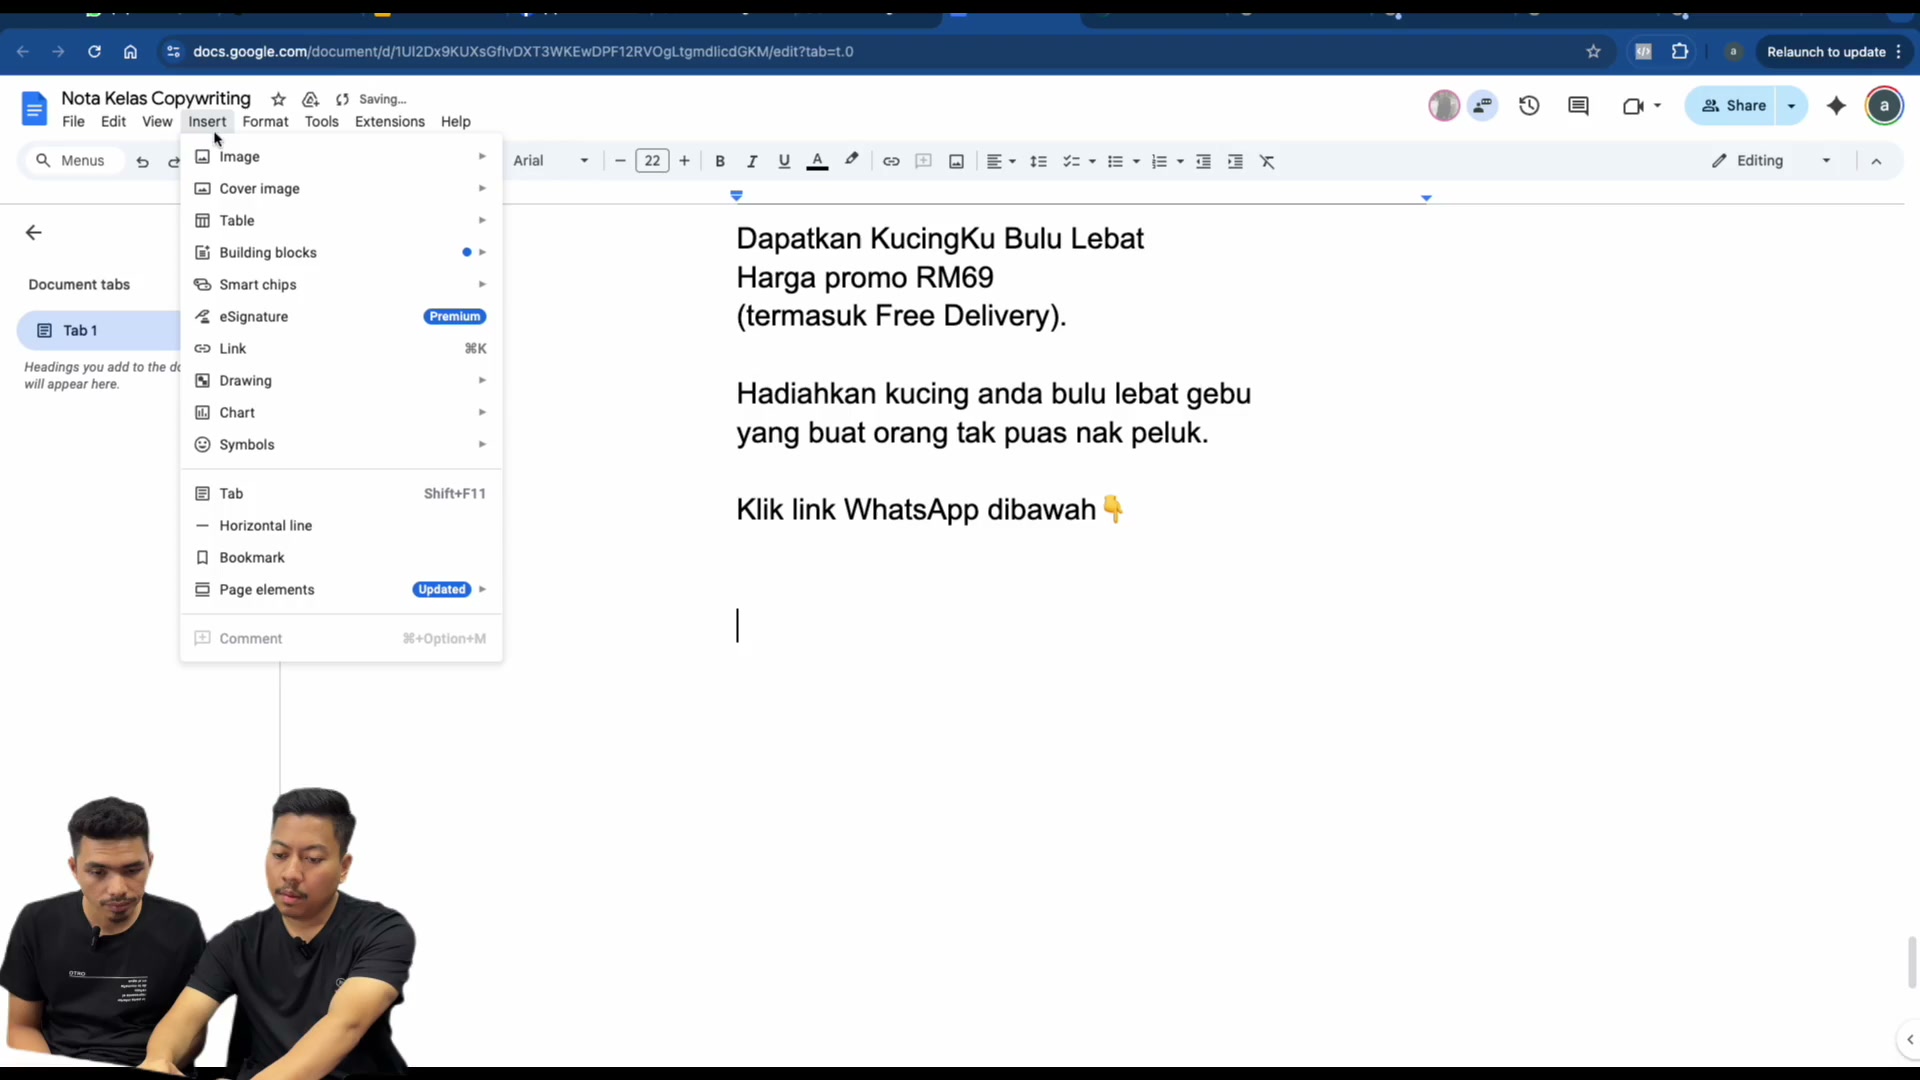
Task: Star the document title
Action: pos(278,99)
